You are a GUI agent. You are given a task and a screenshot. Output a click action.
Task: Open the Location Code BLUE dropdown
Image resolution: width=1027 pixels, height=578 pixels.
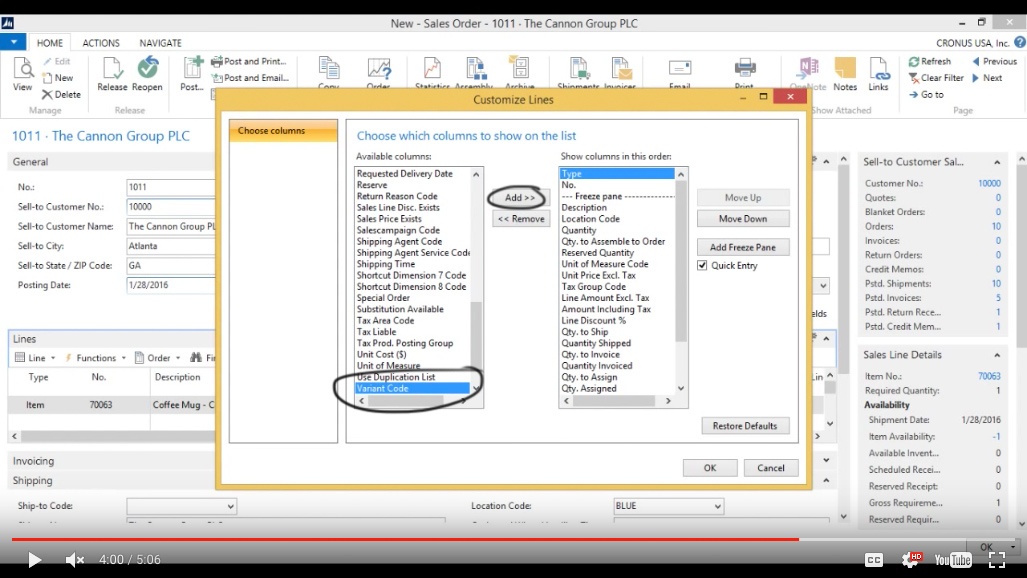718,505
